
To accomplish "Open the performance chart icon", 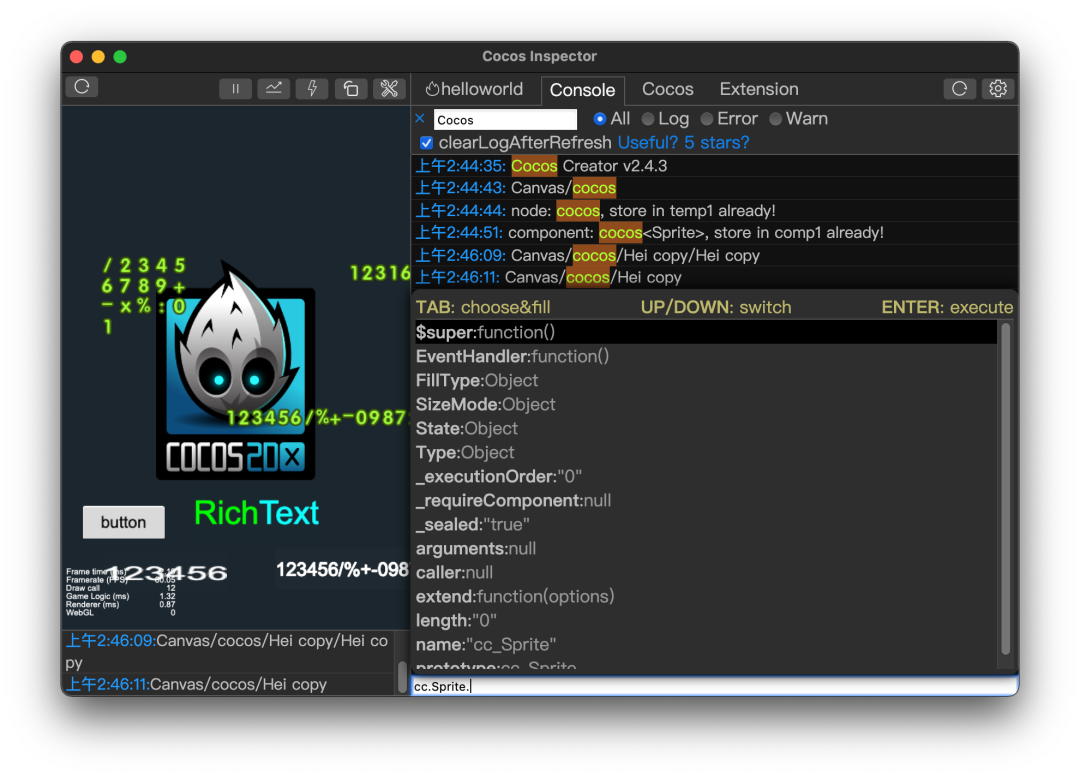I will tap(273, 89).
